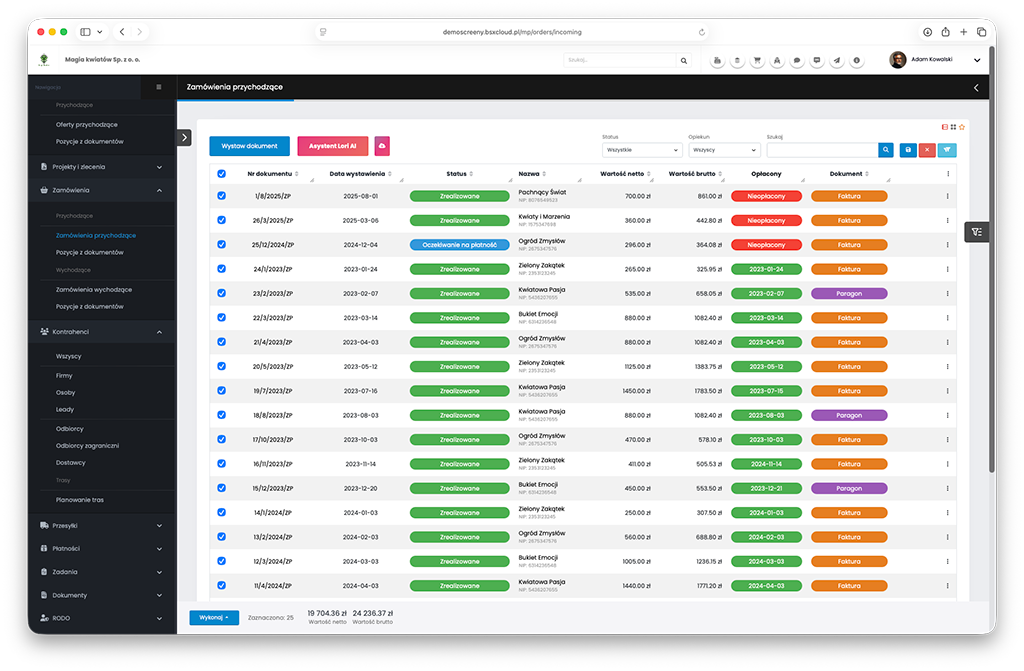Expand the Przesyłki sidebar section
Image resolution: width=1024 pixels, height=671 pixels.
[101, 525]
